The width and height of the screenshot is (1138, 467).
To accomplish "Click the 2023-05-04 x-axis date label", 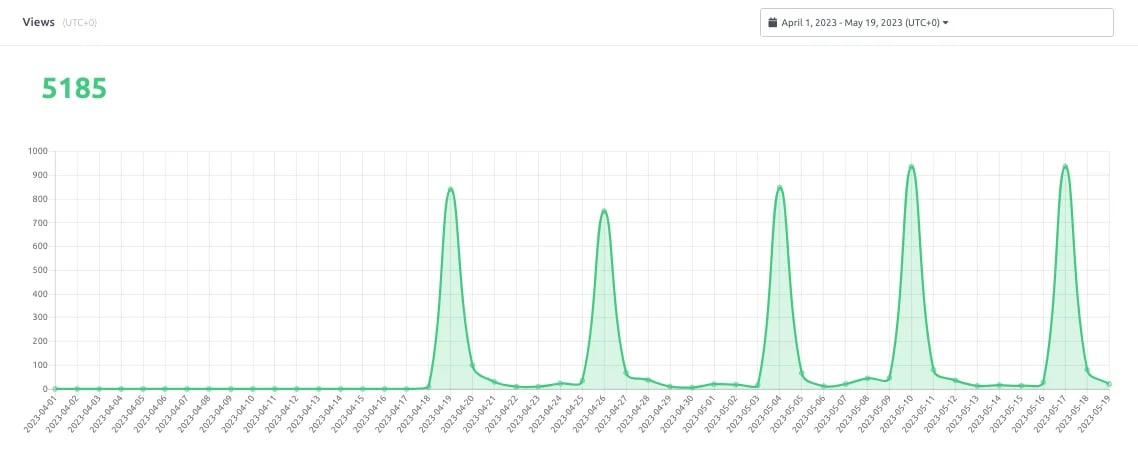I will click(x=764, y=415).
